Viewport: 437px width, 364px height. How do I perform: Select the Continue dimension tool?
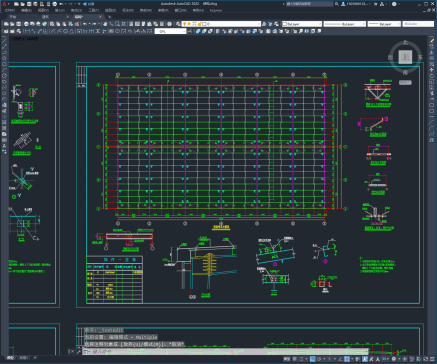91,31
